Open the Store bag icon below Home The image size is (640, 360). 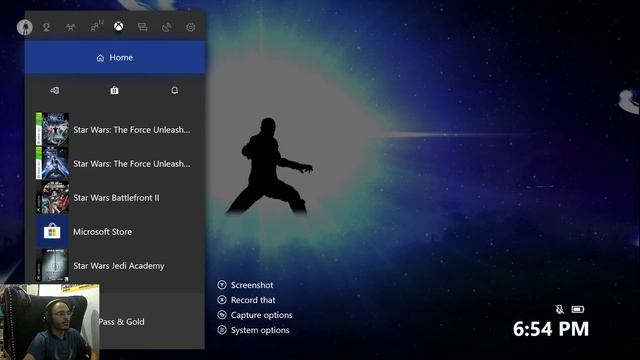114,90
